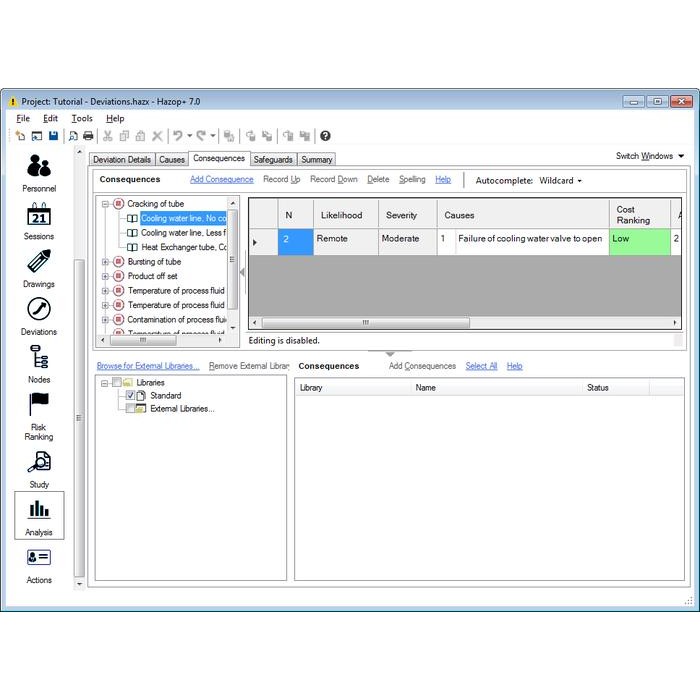Click the Delete X toolbar icon

[157, 136]
